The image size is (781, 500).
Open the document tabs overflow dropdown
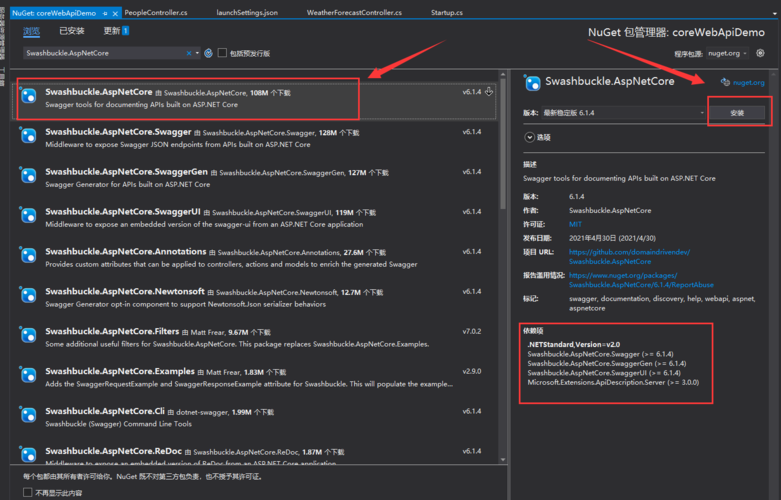[775, 13]
